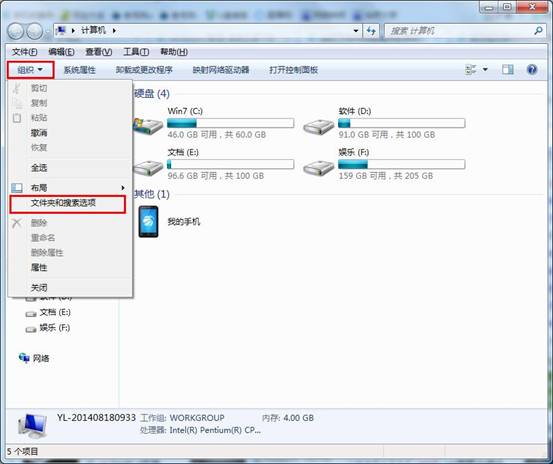Click the 我的手机 label

pos(184,222)
